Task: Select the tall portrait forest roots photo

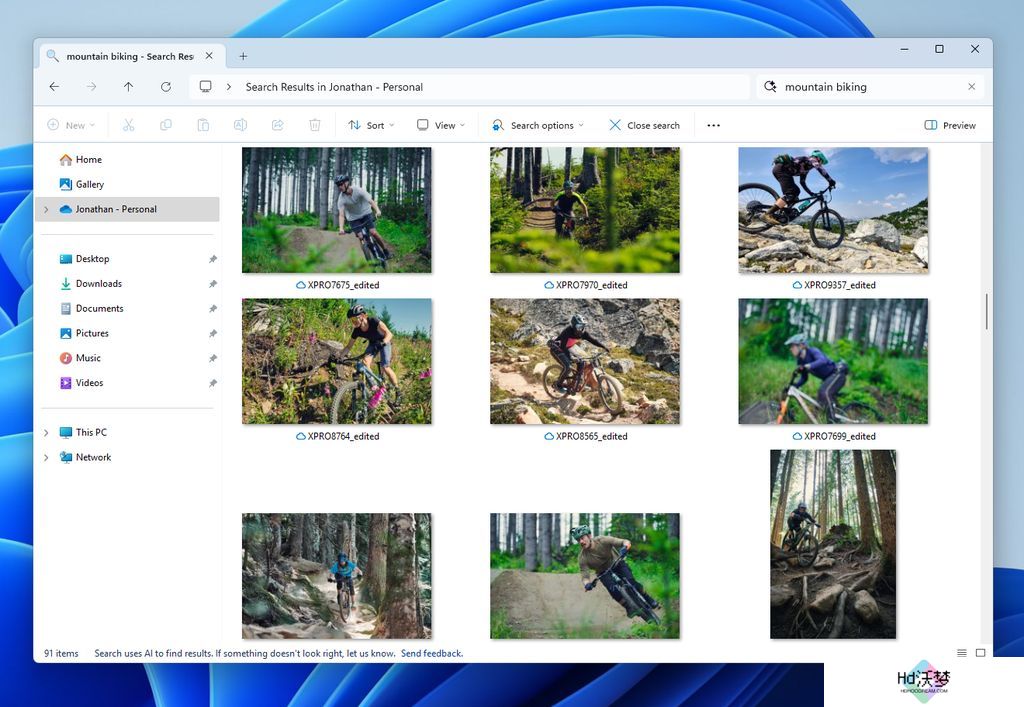Action: (x=833, y=544)
